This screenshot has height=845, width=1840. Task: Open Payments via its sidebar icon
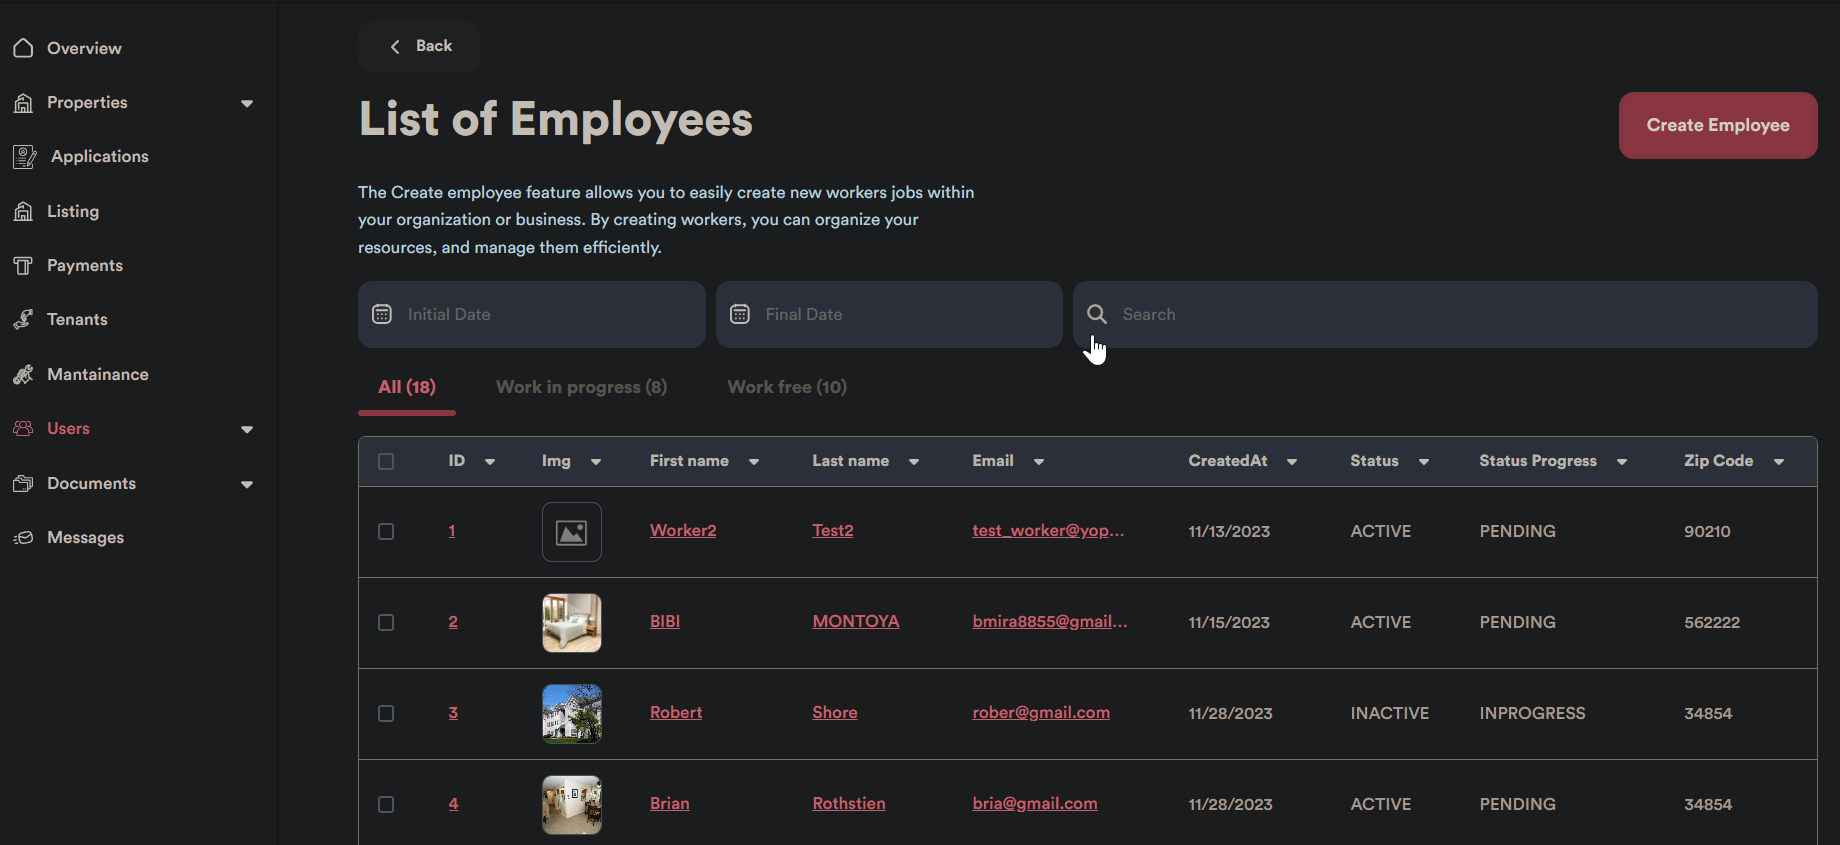23,266
